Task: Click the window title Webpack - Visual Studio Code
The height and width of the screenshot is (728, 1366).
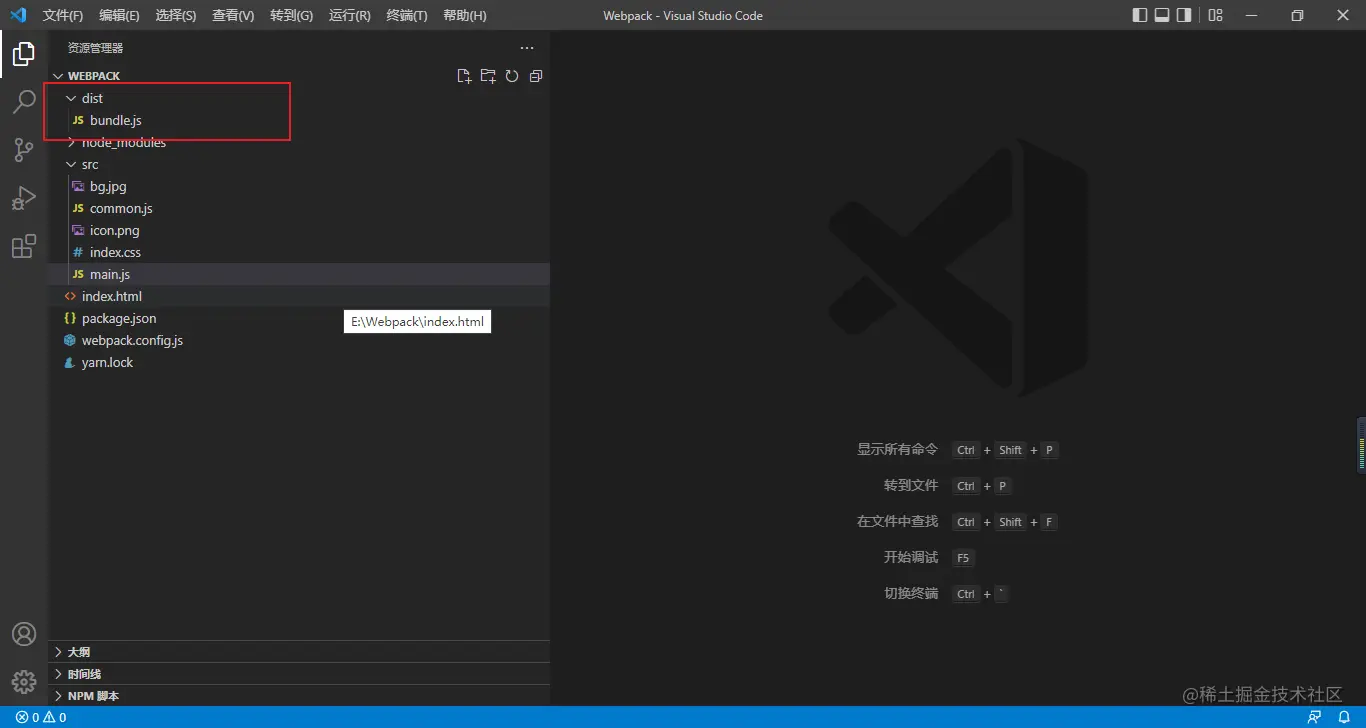Action: pos(683,16)
